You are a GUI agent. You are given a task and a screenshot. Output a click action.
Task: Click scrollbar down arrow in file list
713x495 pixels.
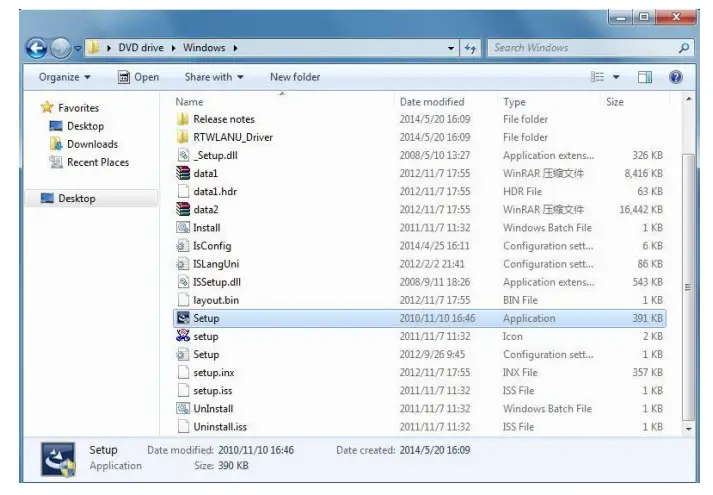(688, 429)
